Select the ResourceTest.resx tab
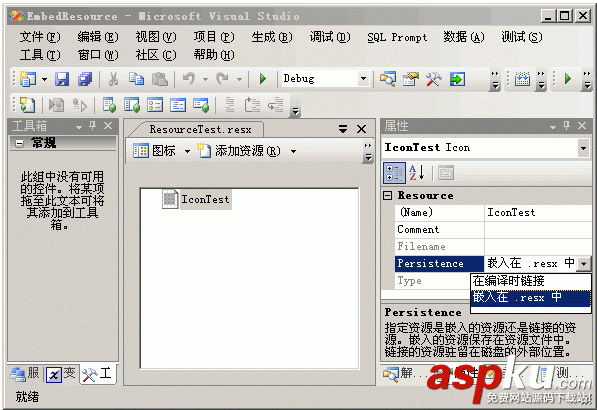The height and width of the screenshot is (410, 597). click(x=200, y=129)
